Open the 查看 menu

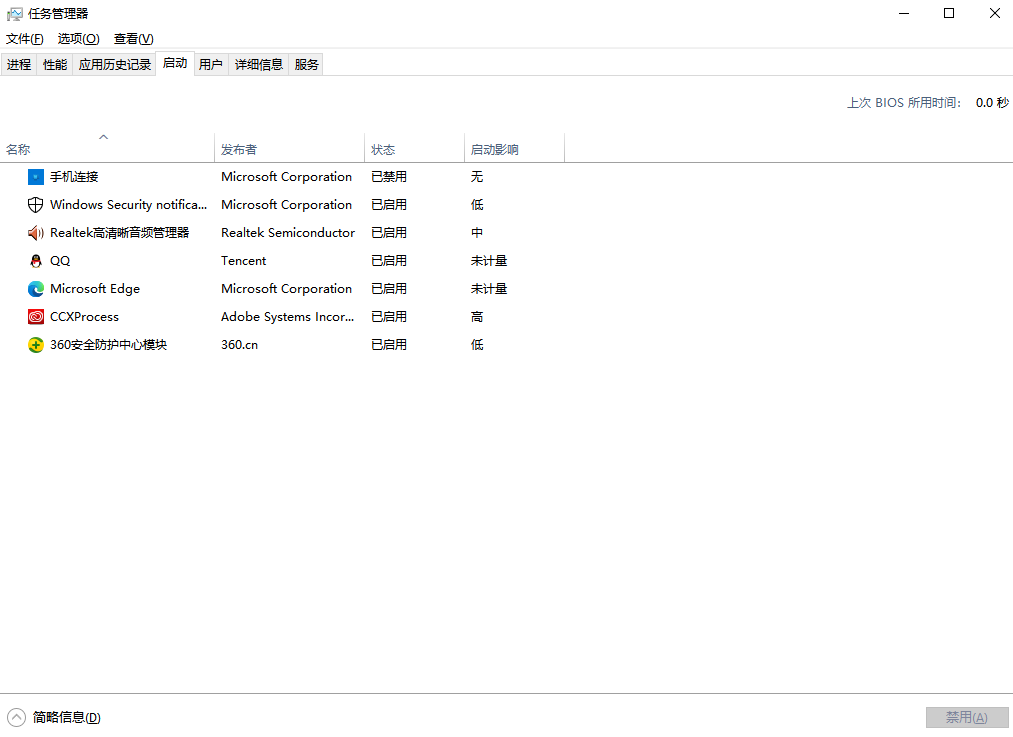click(x=134, y=39)
